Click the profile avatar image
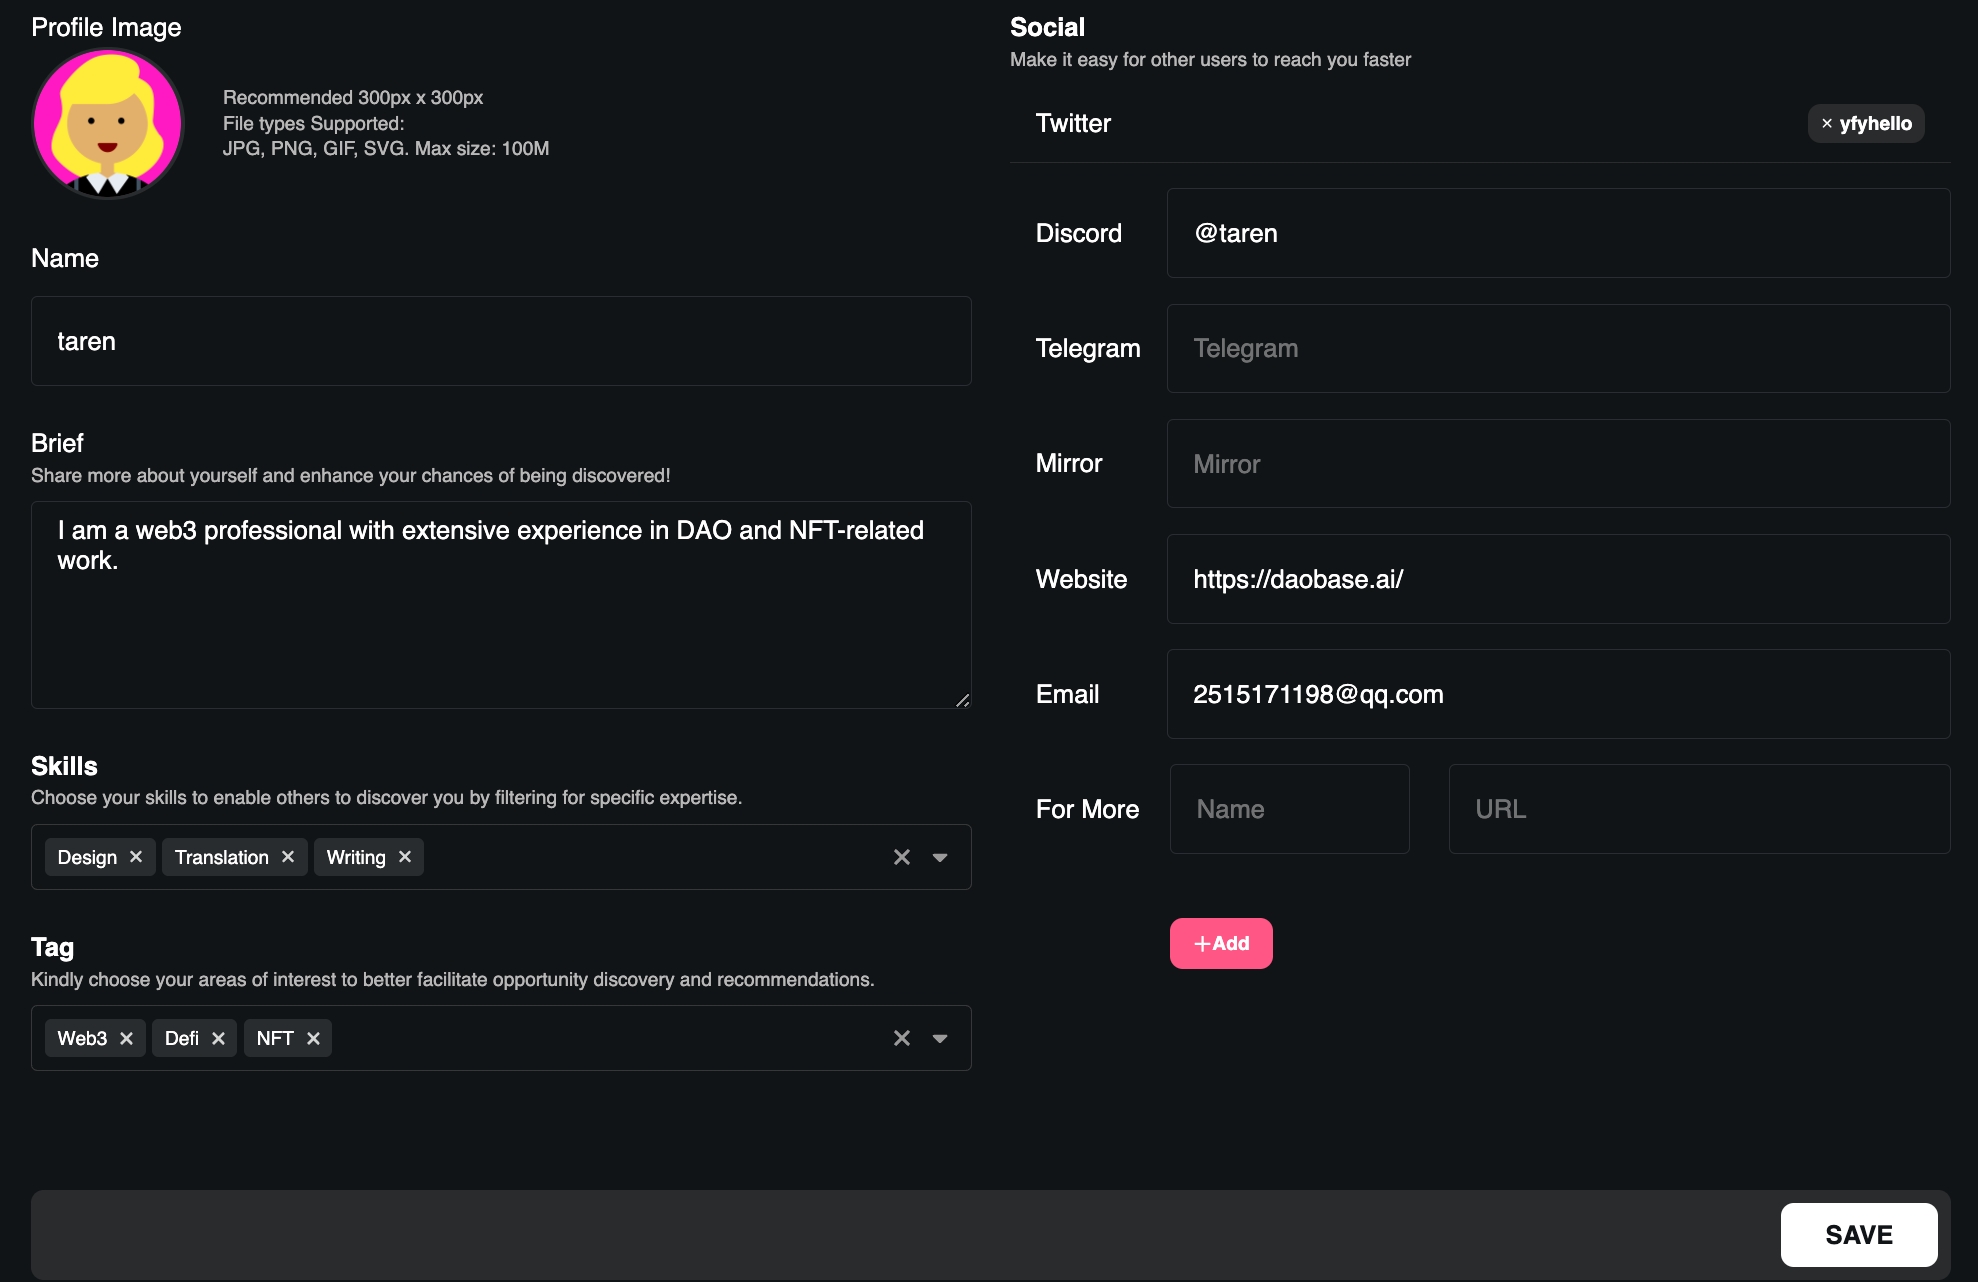 point(108,123)
